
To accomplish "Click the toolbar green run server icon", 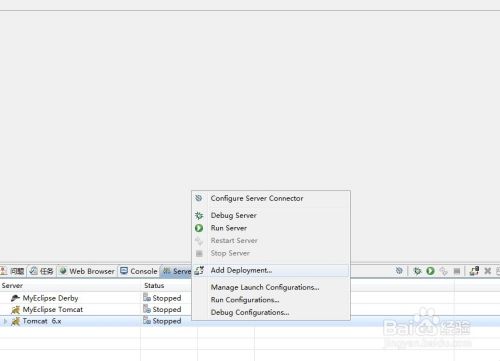I will [x=430, y=271].
